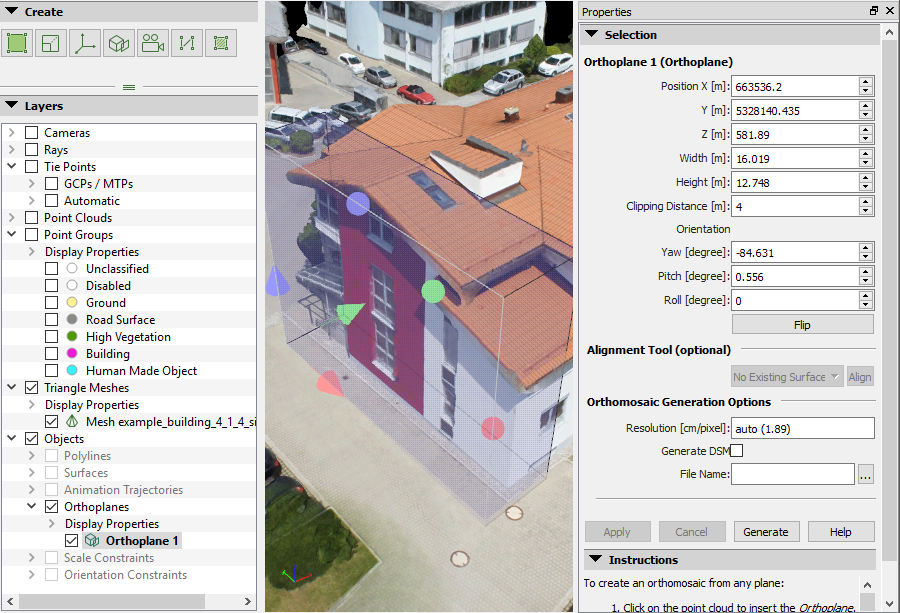Screen dimensions: 900x613
Task: Increase Yaw value with its stepper arrow
Action: click(x=866, y=247)
